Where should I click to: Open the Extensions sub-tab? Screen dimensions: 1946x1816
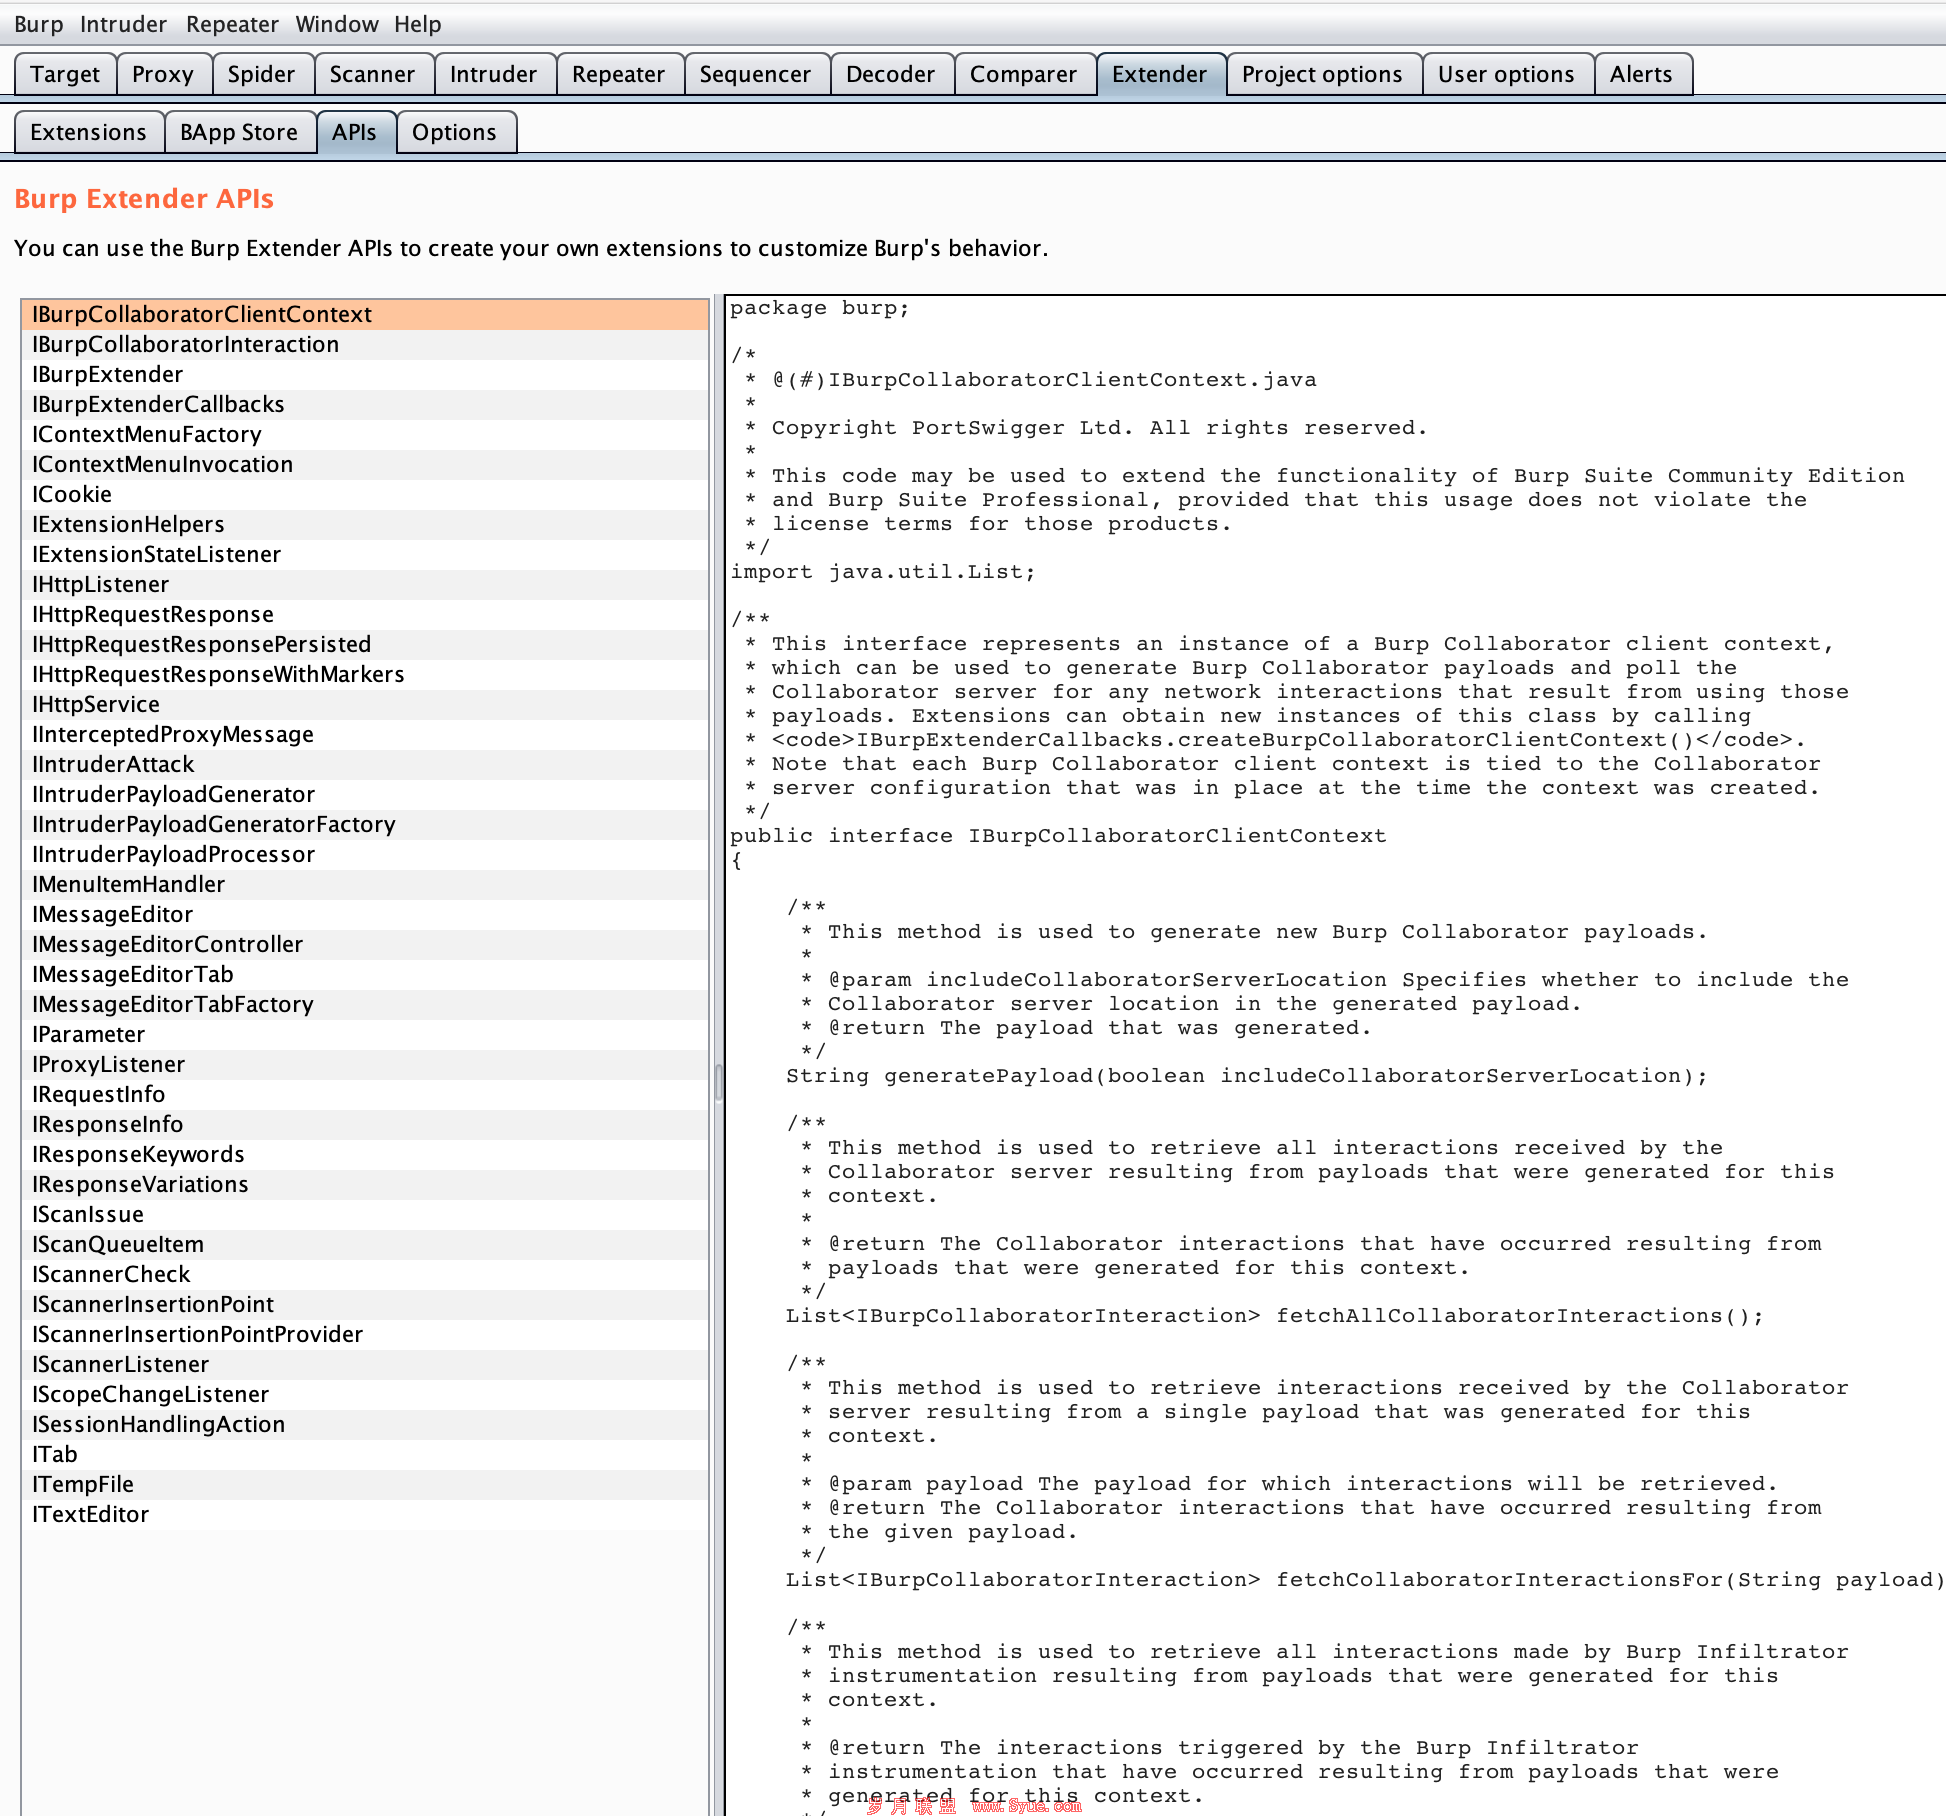pos(88,132)
